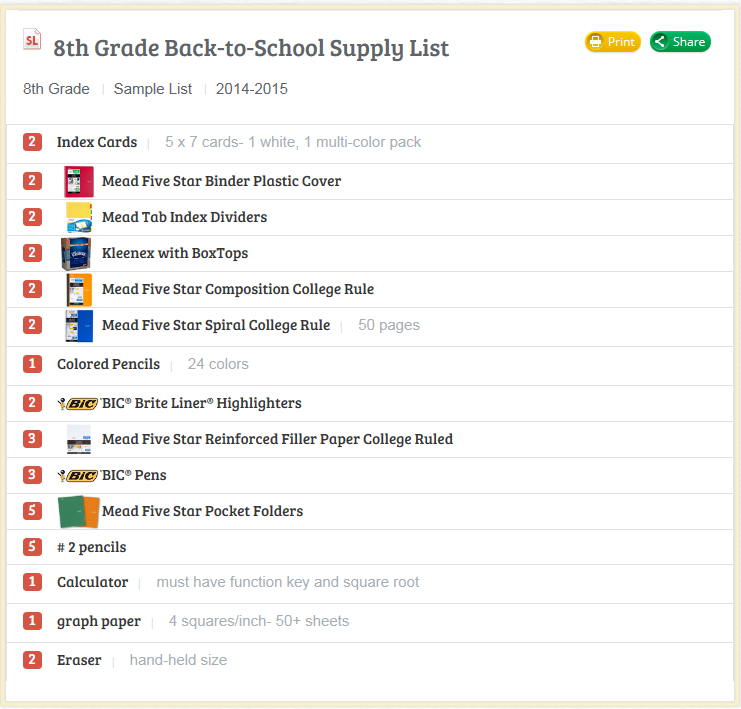Click the # 2 pencils quantity badge

[32, 547]
